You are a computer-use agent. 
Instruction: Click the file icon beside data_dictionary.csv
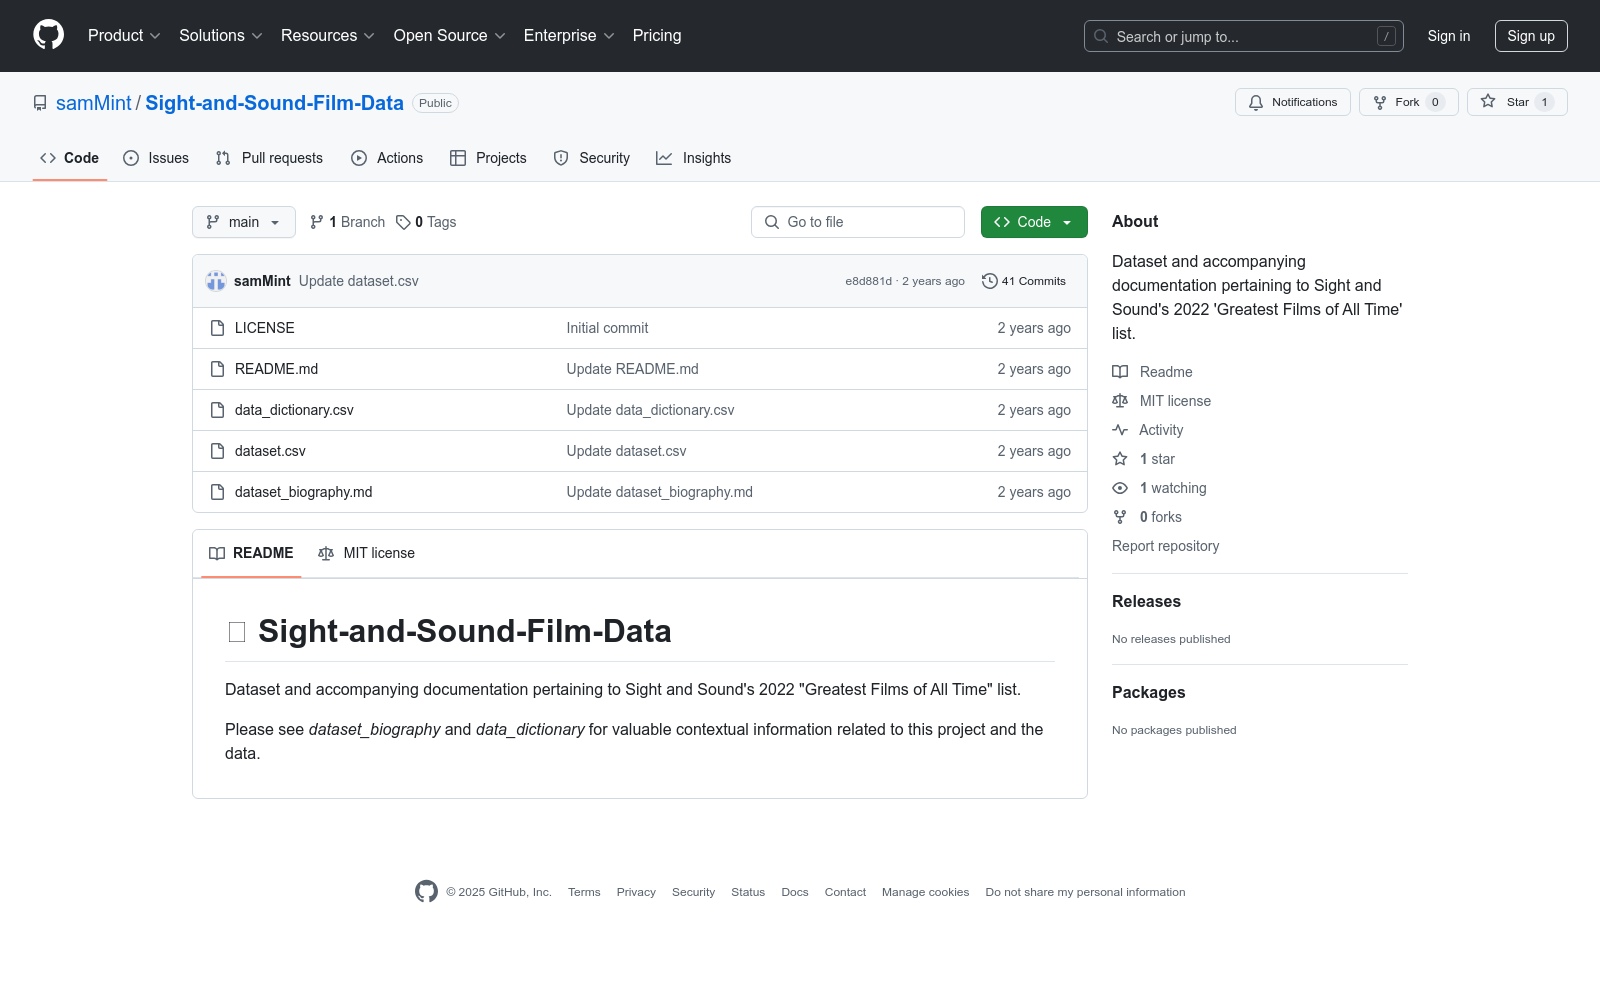(x=217, y=410)
